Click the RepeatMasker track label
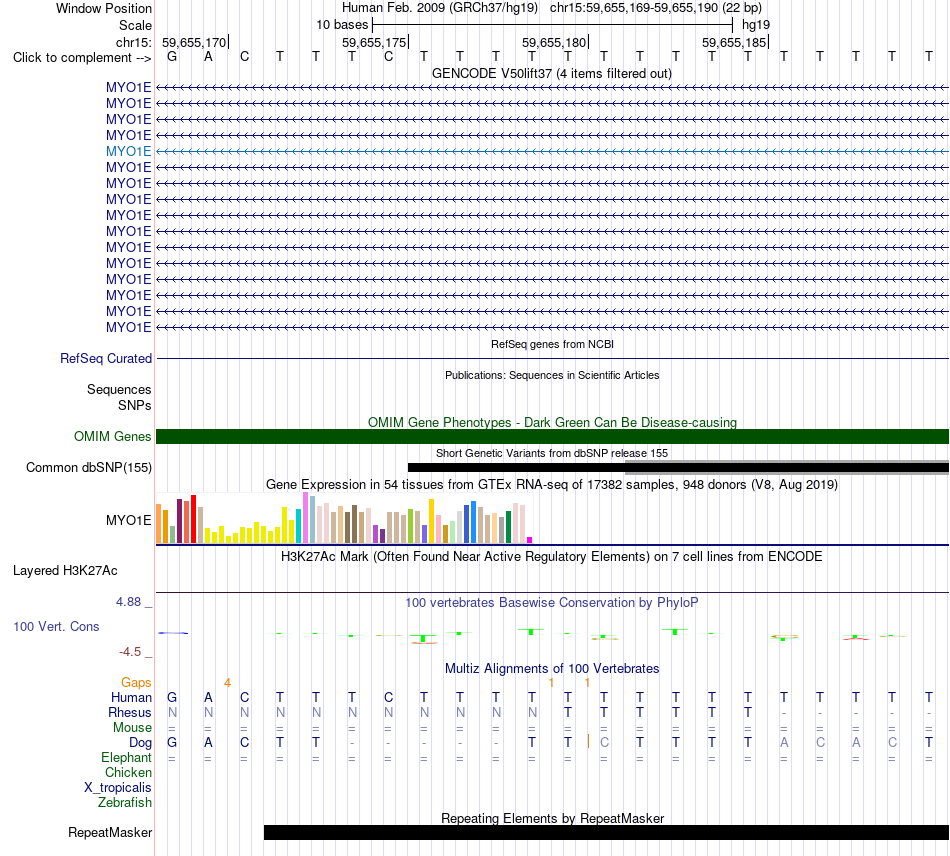The image size is (950, 856). pos(110,832)
